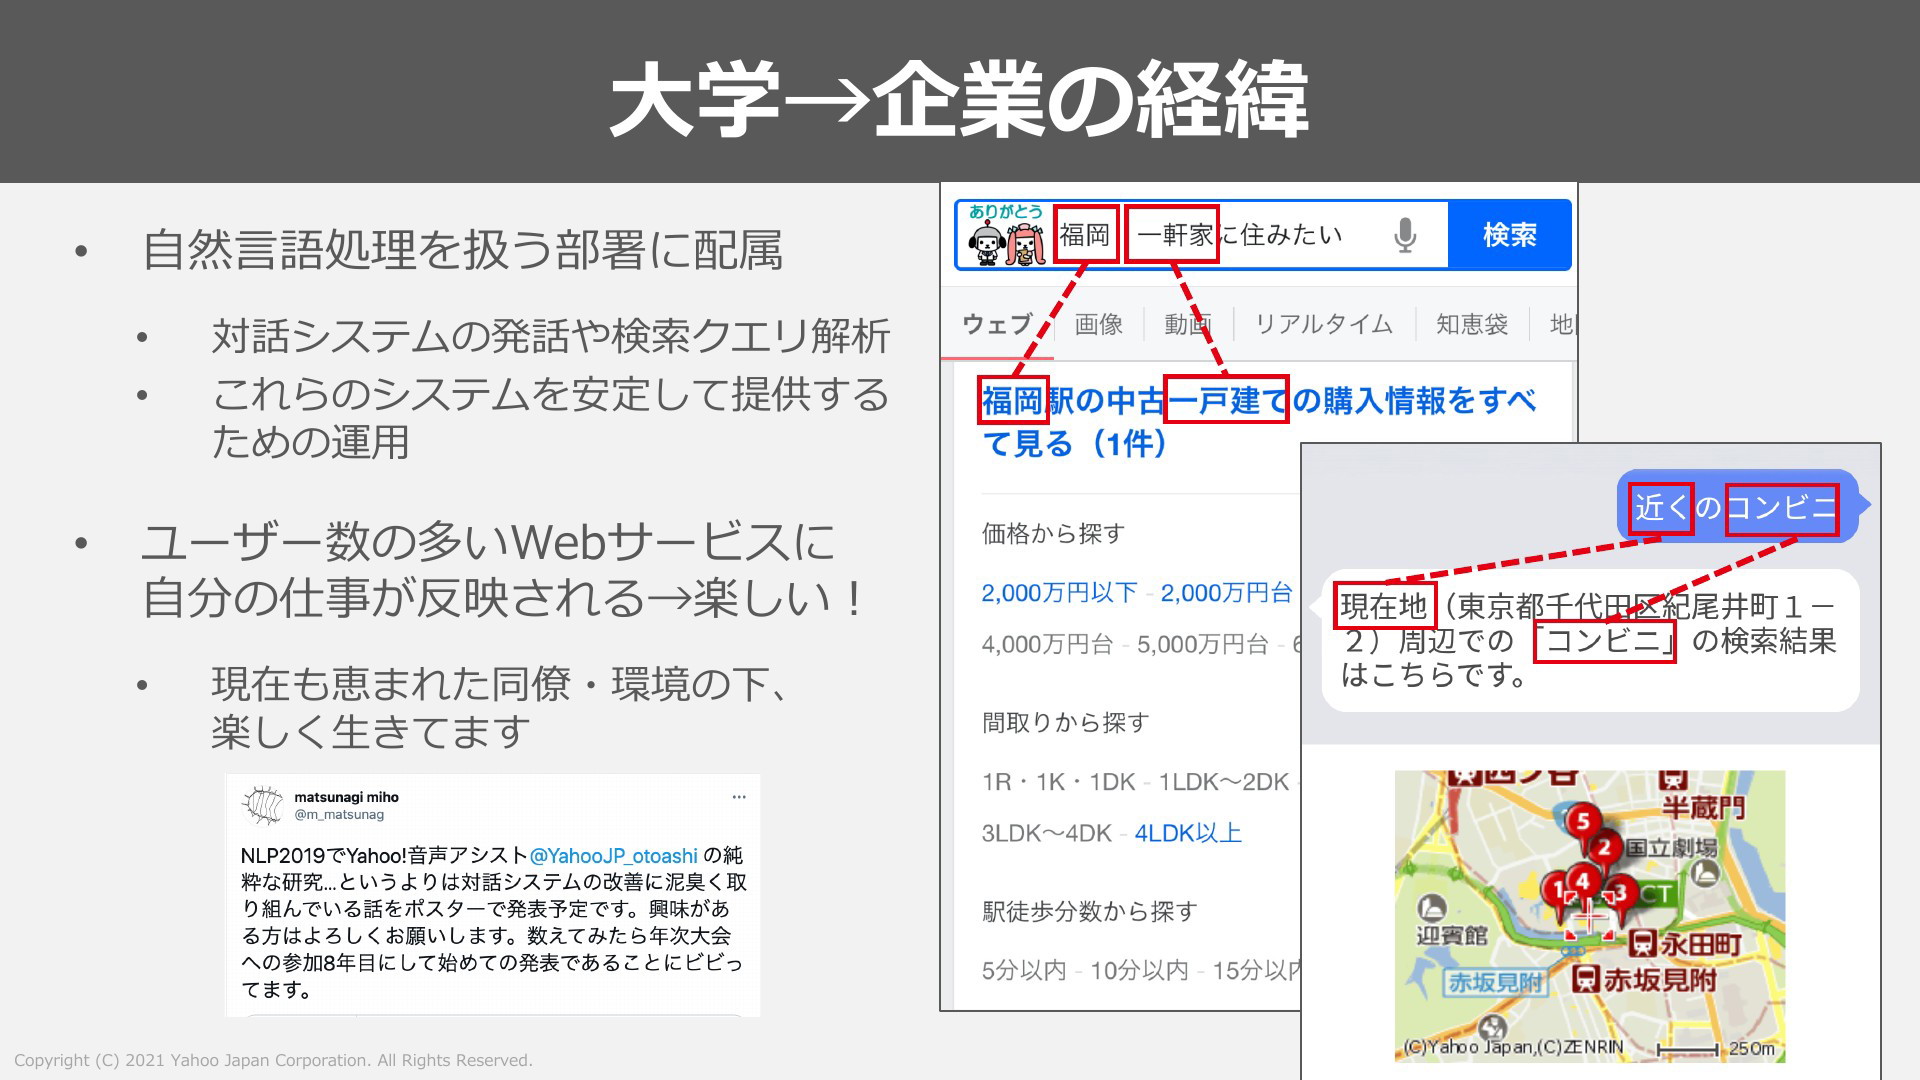
Task: Click the 赤坂見附 station icon on the map
Action: point(1585,979)
